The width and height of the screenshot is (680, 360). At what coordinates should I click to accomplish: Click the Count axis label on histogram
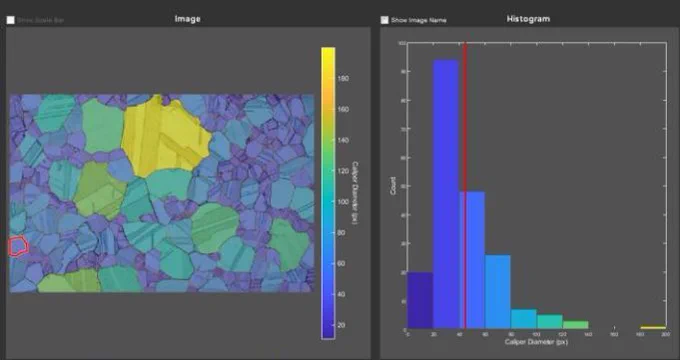click(393, 186)
